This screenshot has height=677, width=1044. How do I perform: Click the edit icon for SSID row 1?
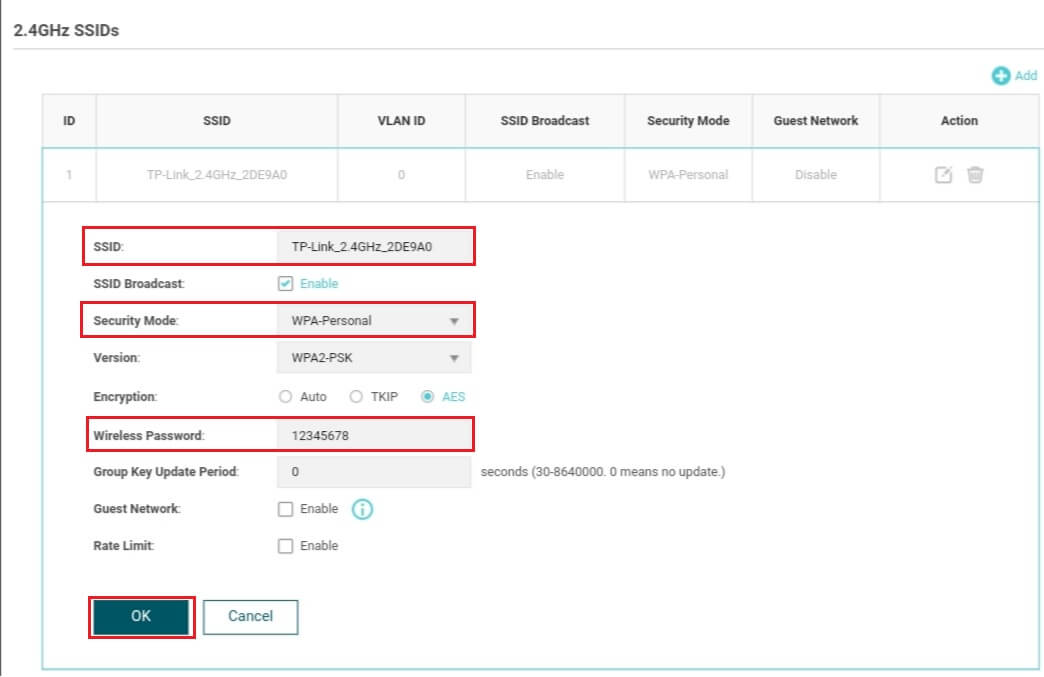tap(943, 175)
